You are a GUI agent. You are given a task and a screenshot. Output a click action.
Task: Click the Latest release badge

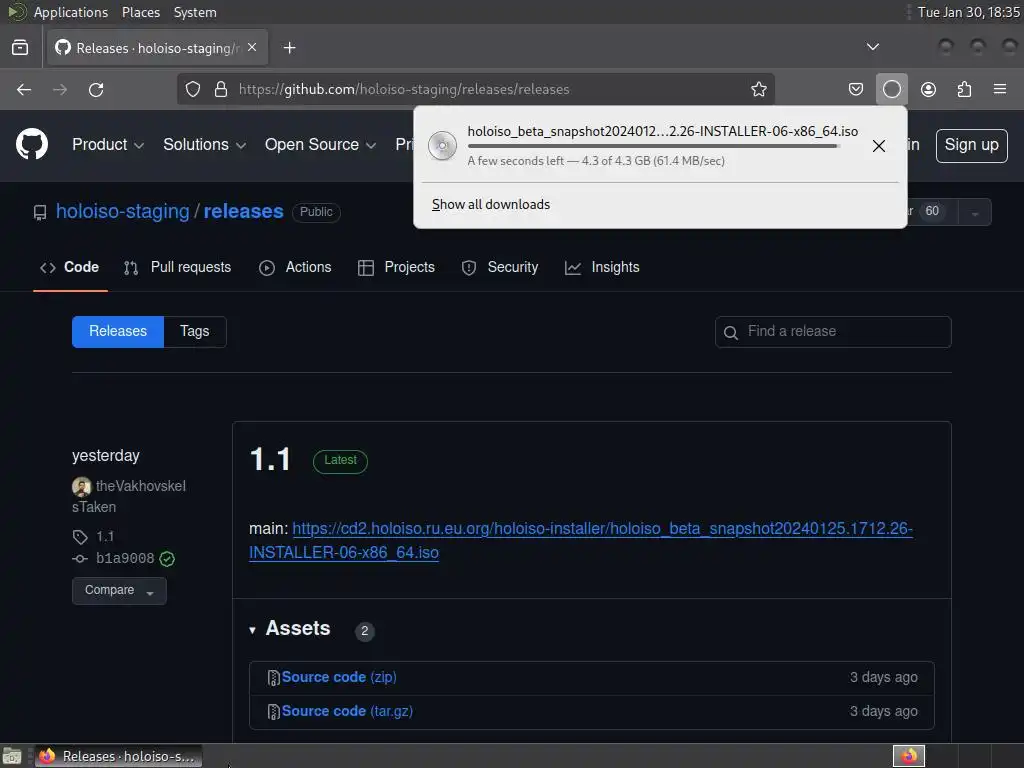(x=340, y=461)
